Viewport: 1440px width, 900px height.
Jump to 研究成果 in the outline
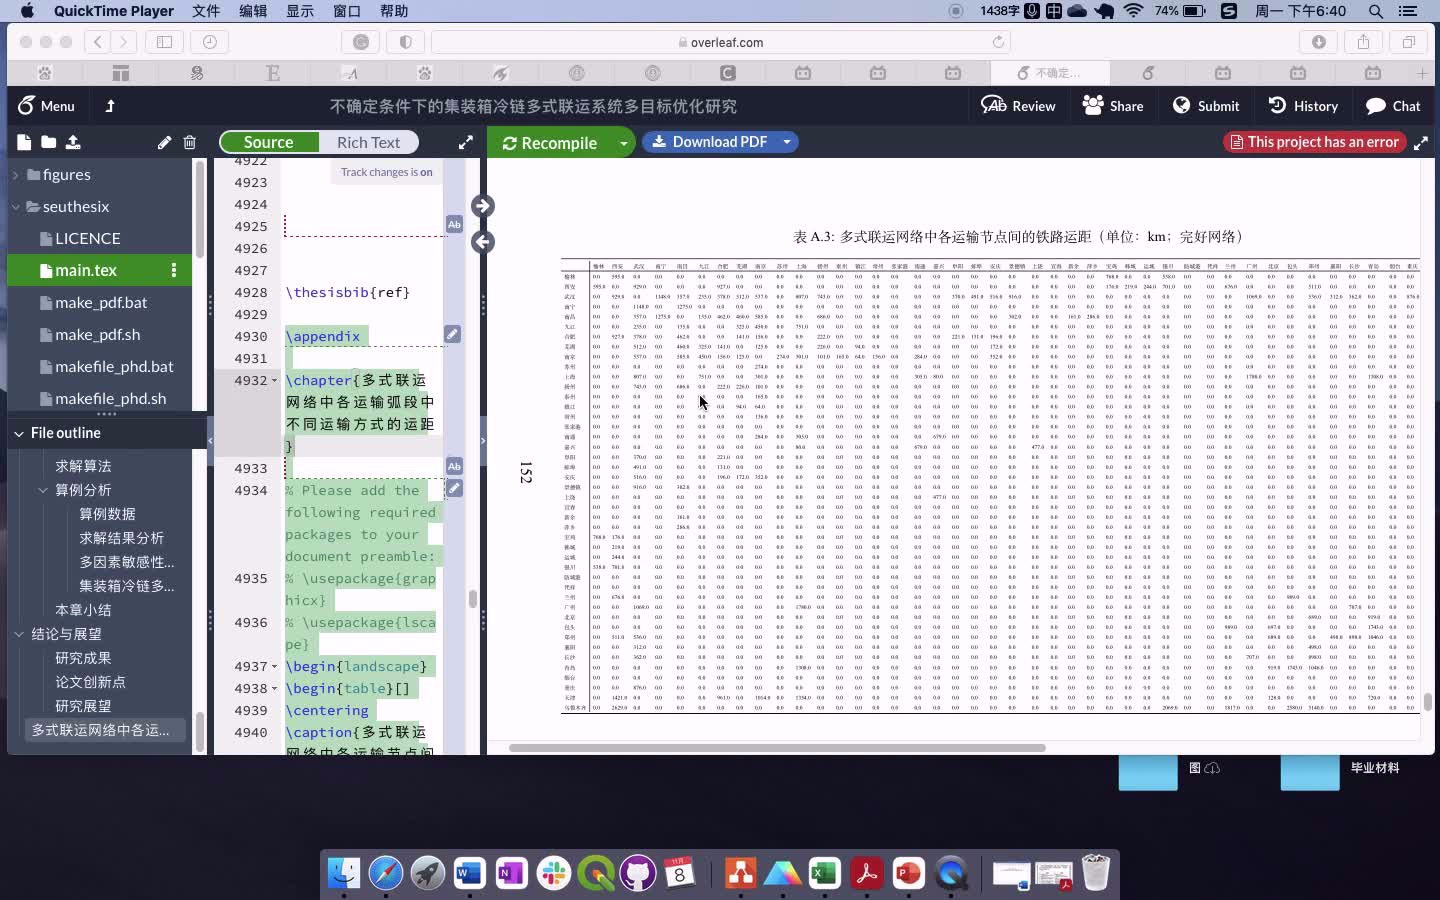tap(83, 658)
